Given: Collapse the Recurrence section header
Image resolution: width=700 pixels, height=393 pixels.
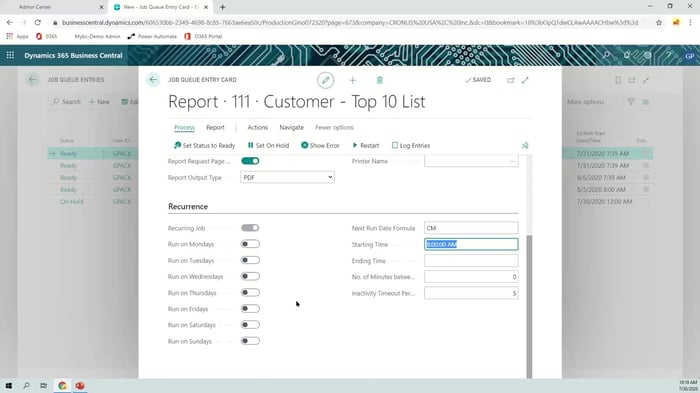Looking at the screenshot, I should pos(188,207).
